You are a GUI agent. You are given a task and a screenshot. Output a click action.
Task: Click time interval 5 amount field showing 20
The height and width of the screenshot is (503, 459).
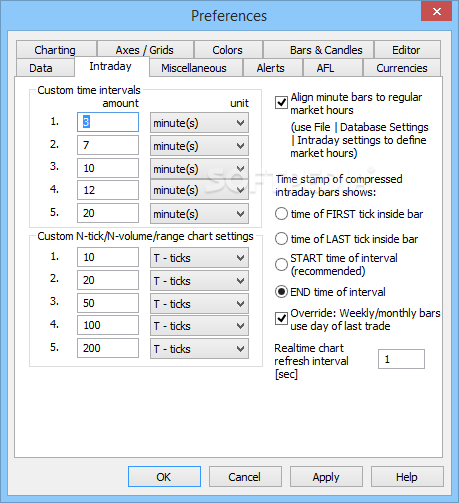tap(108, 213)
